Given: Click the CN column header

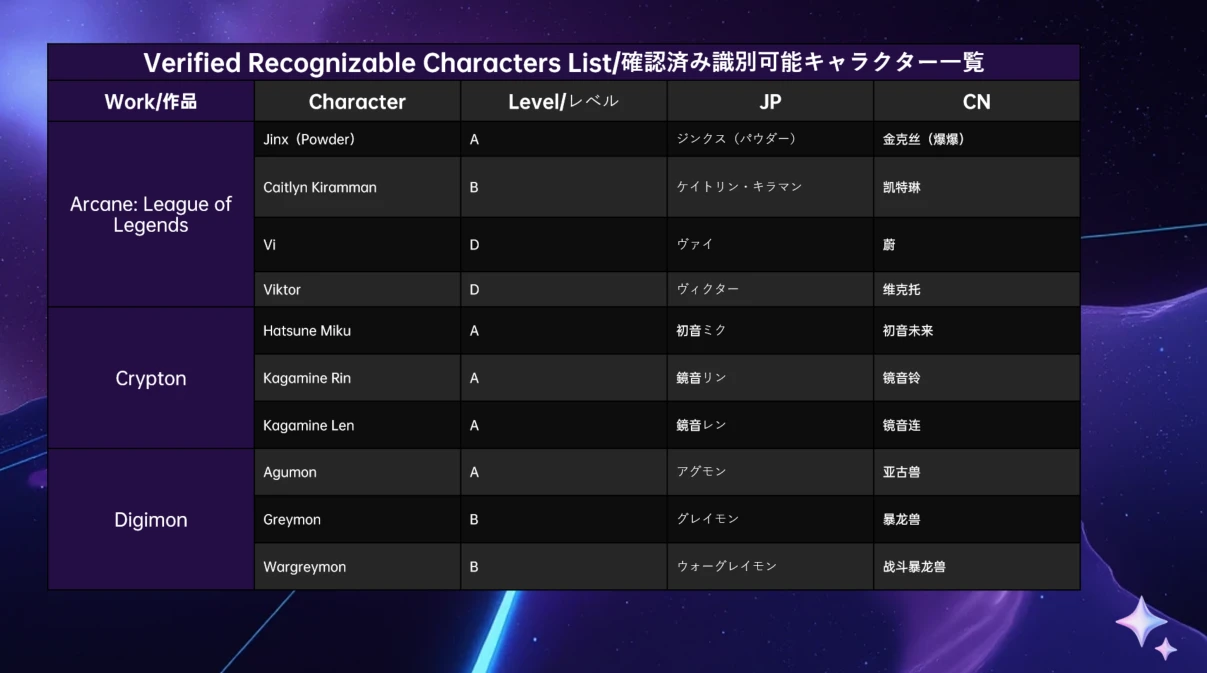Looking at the screenshot, I should [976, 102].
